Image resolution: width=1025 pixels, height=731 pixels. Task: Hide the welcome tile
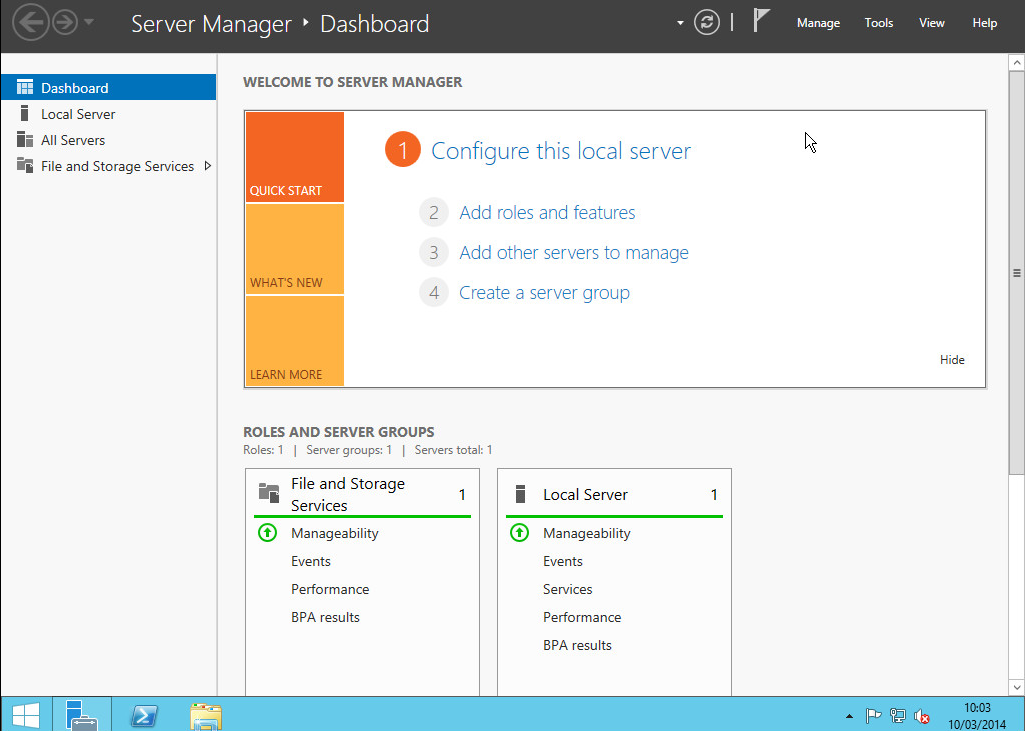[952, 360]
